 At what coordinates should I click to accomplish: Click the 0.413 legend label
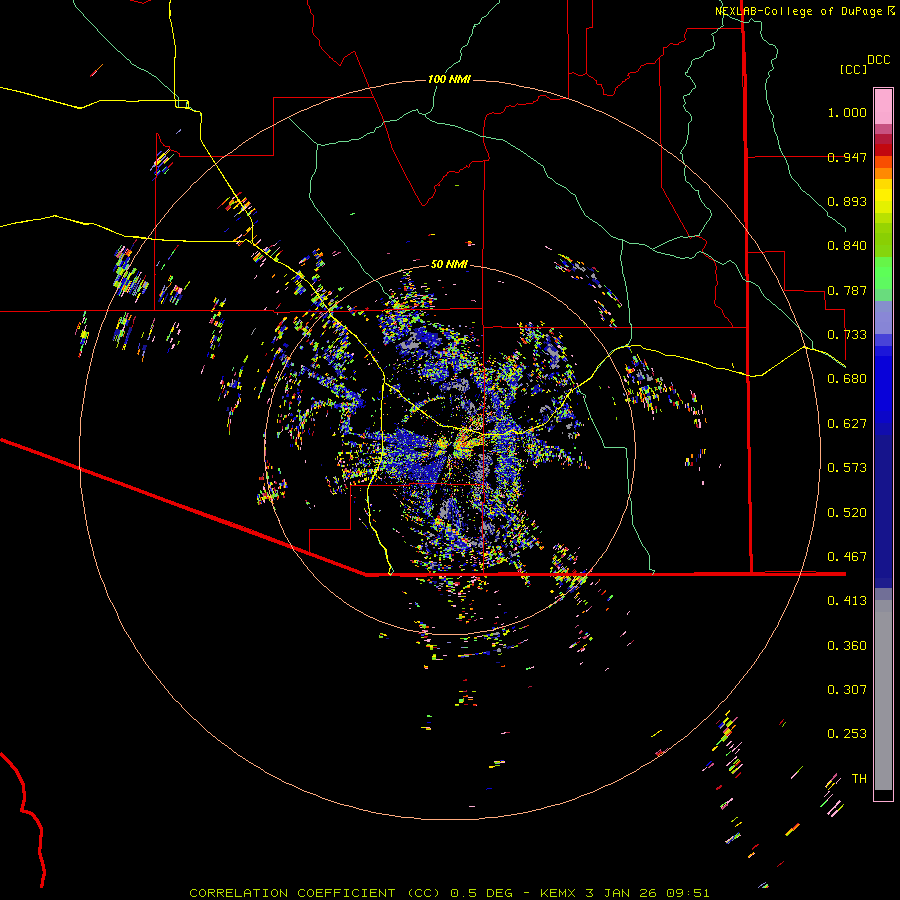point(847,601)
